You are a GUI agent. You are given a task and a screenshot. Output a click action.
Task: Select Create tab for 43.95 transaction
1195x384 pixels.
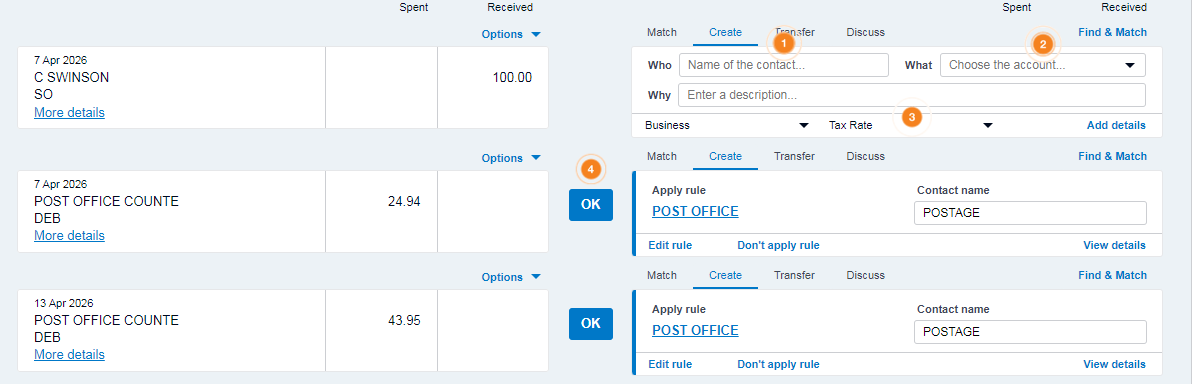(726, 275)
